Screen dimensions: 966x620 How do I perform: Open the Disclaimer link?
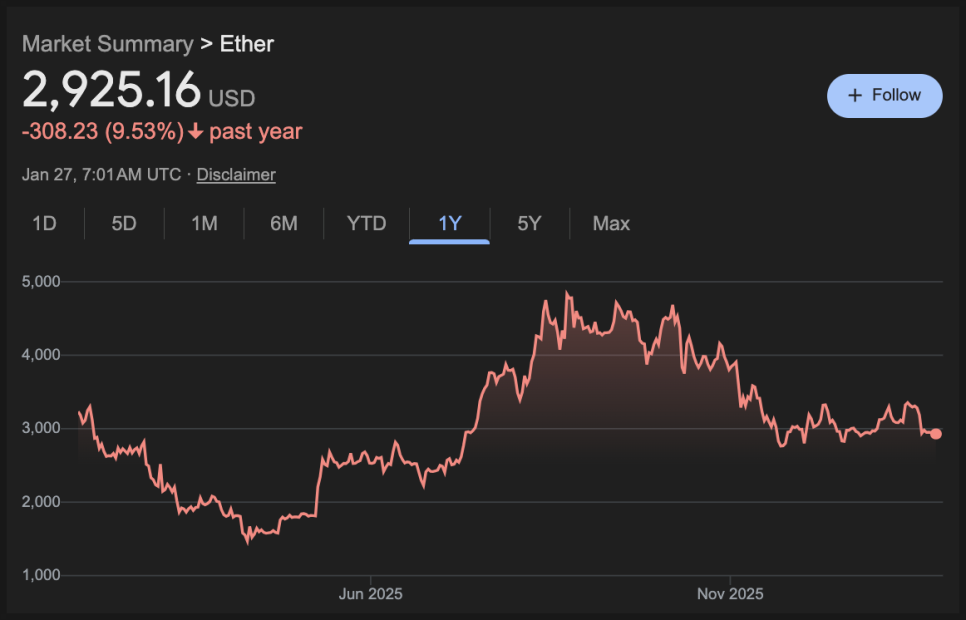[x=236, y=174]
